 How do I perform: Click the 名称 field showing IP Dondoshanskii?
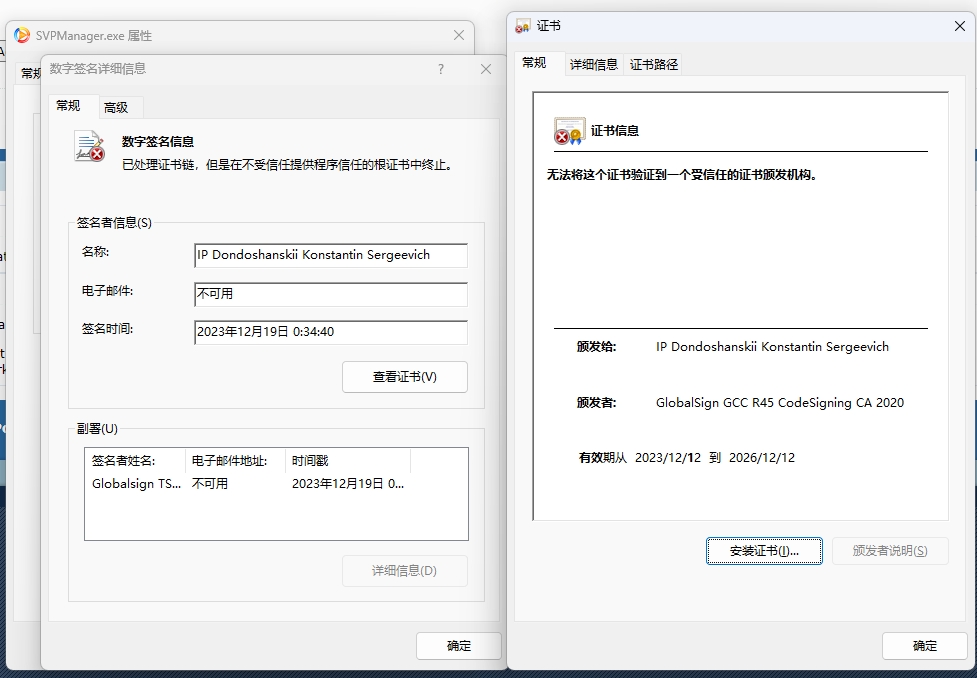pos(330,255)
